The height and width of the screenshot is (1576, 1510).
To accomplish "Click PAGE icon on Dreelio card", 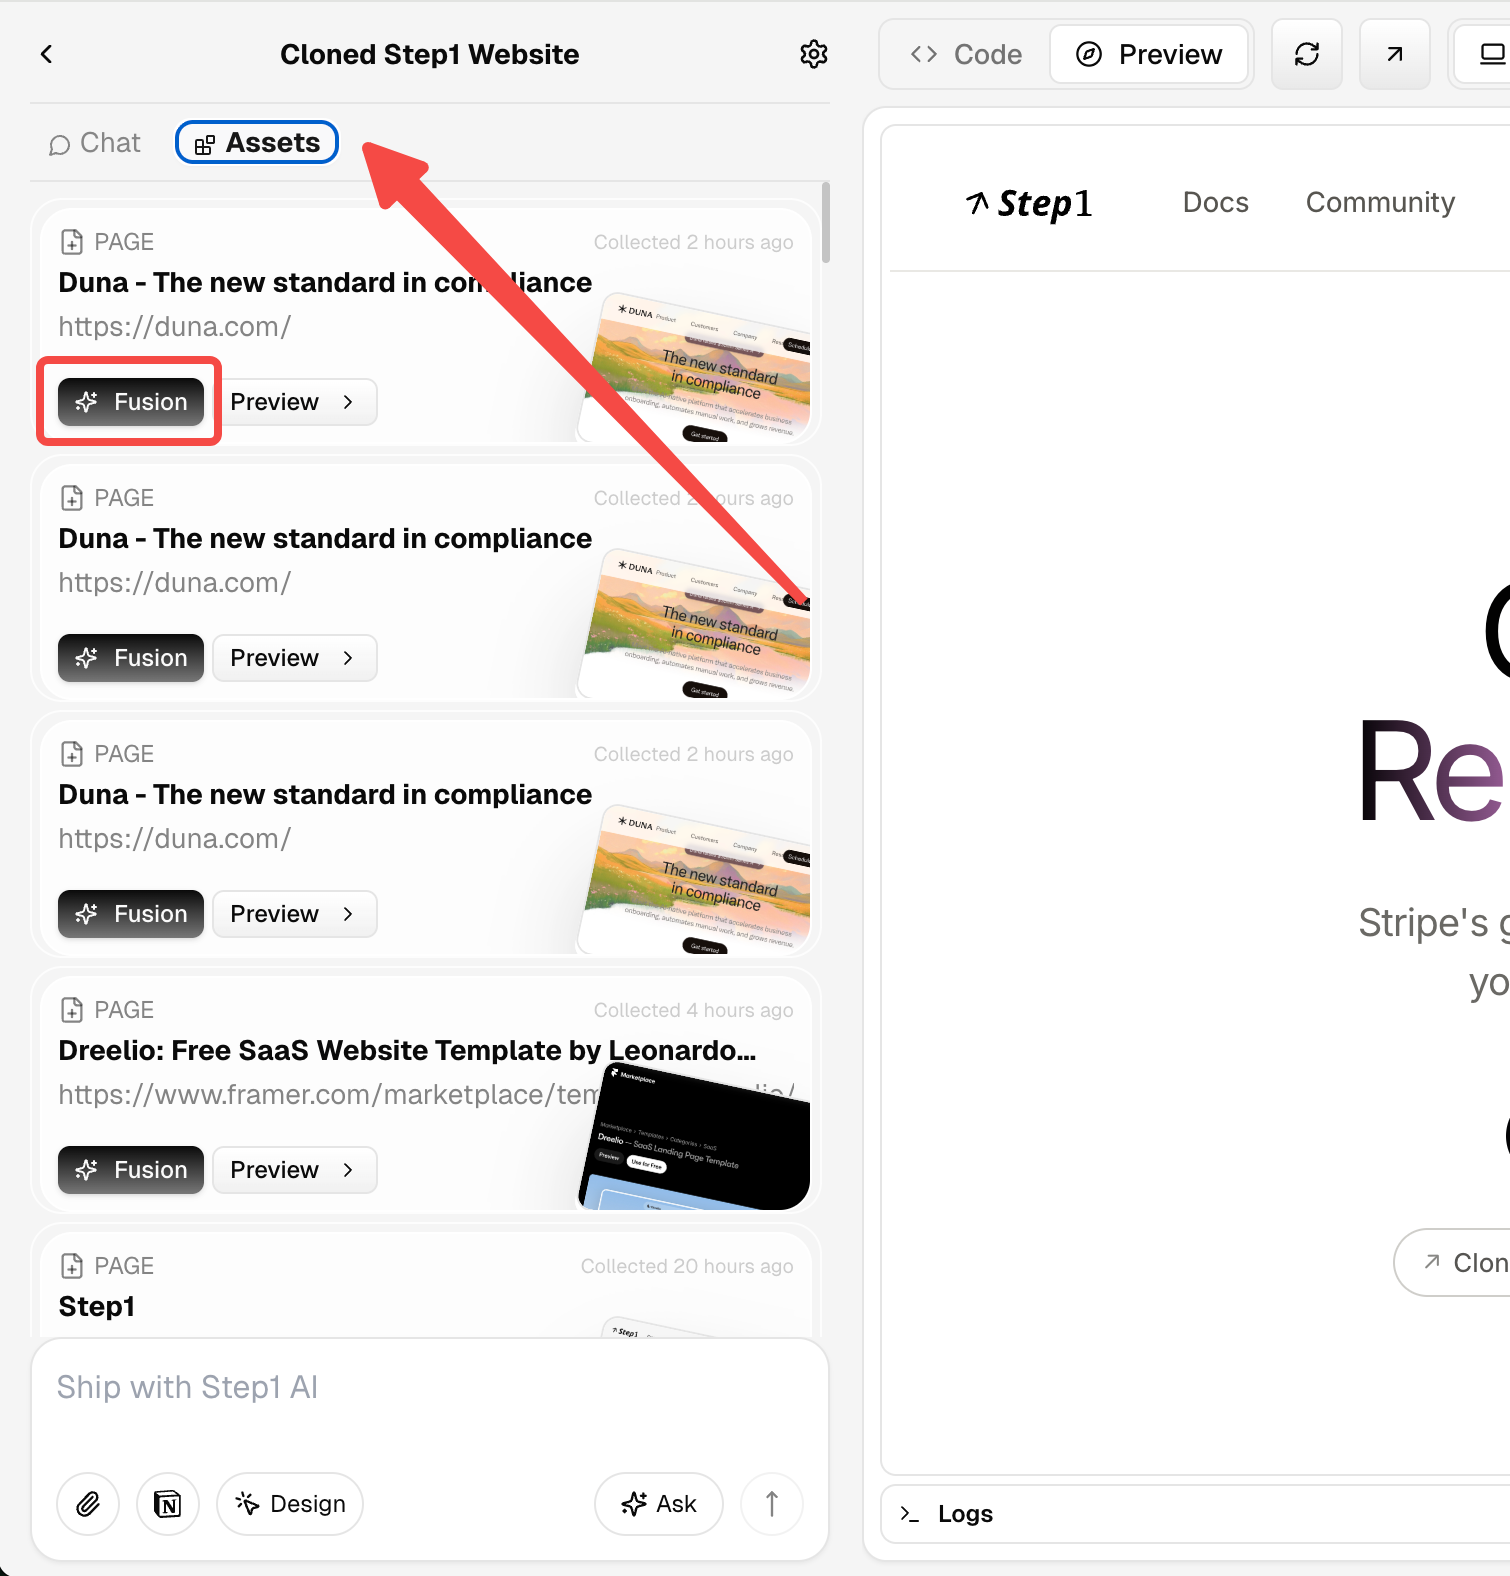I will point(72,1010).
